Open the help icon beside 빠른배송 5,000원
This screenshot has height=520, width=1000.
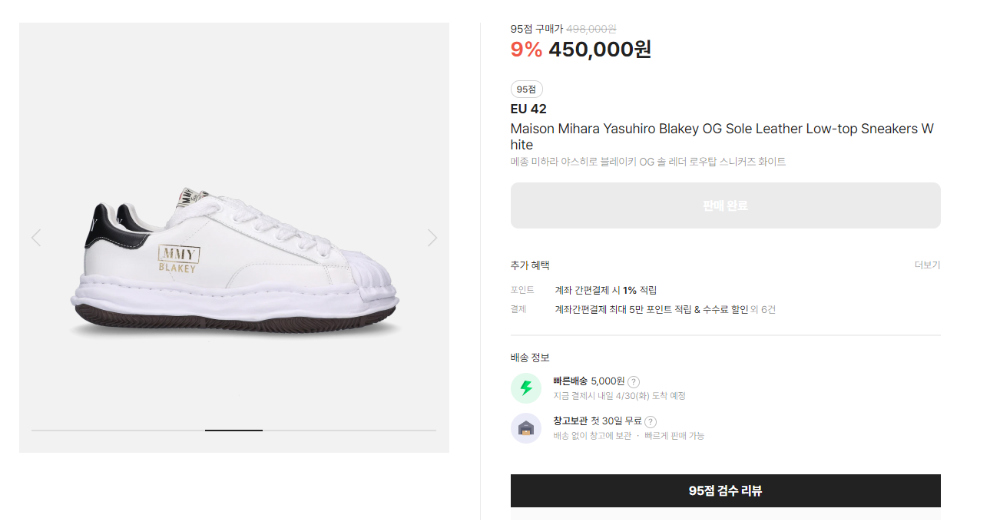click(633, 382)
